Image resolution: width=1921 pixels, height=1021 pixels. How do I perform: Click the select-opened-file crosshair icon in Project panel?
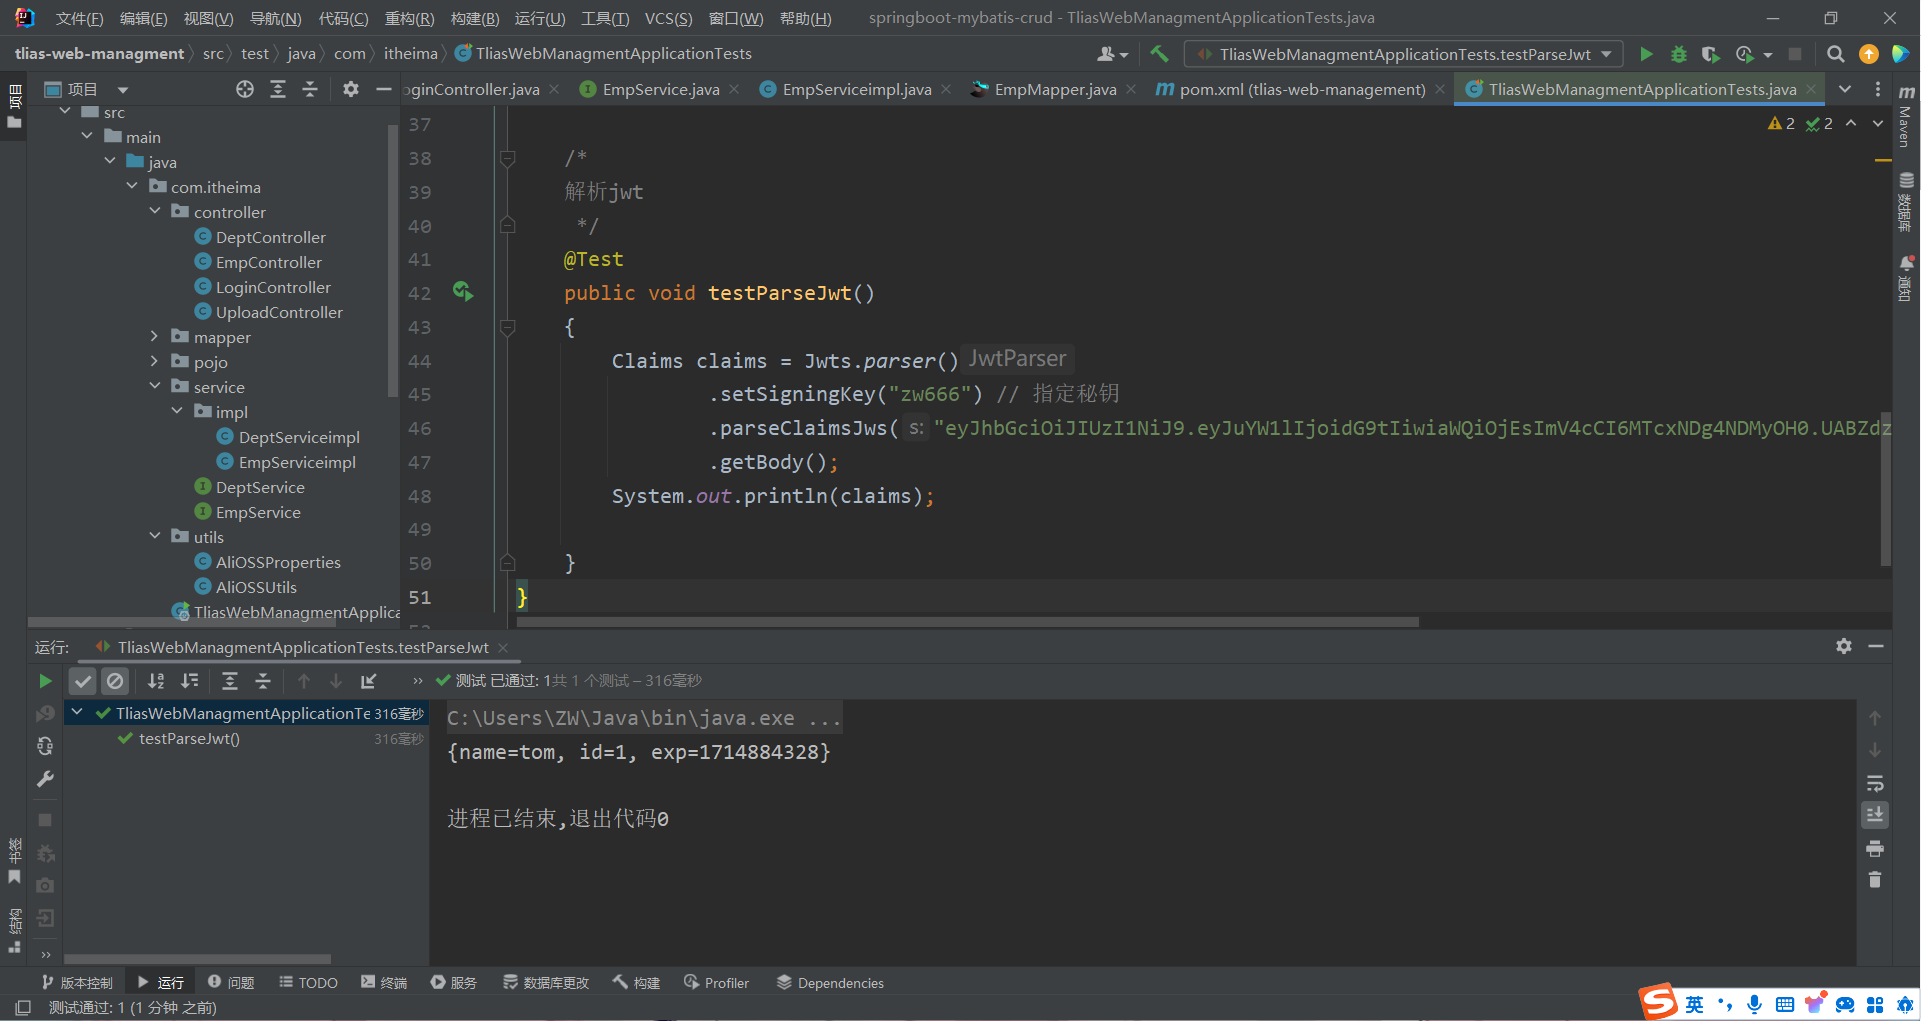coord(245,90)
